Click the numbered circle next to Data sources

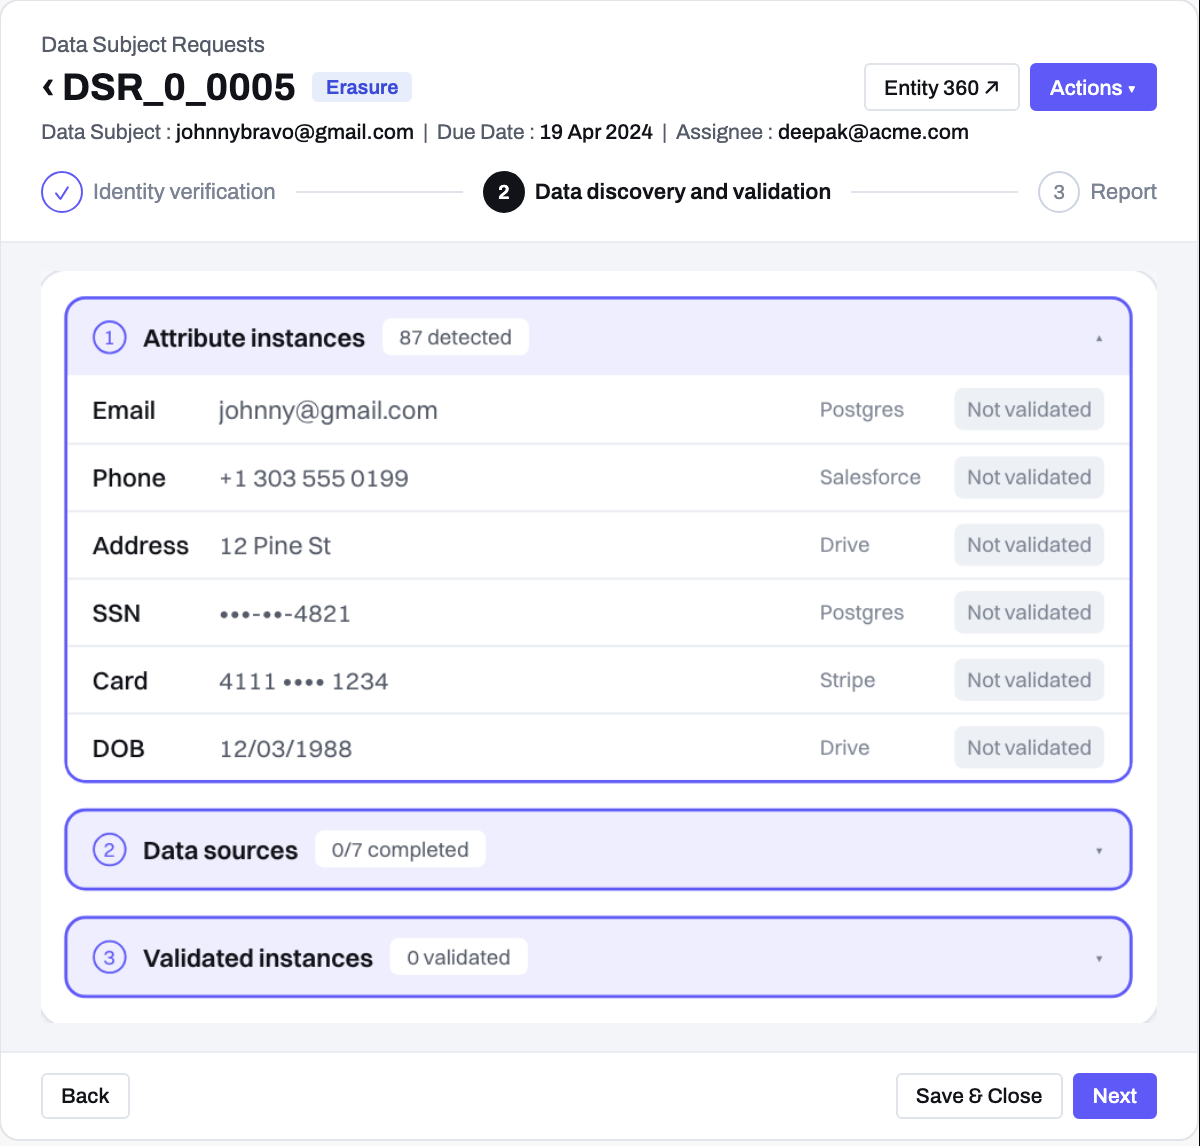pyautogui.click(x=109, y=850)
